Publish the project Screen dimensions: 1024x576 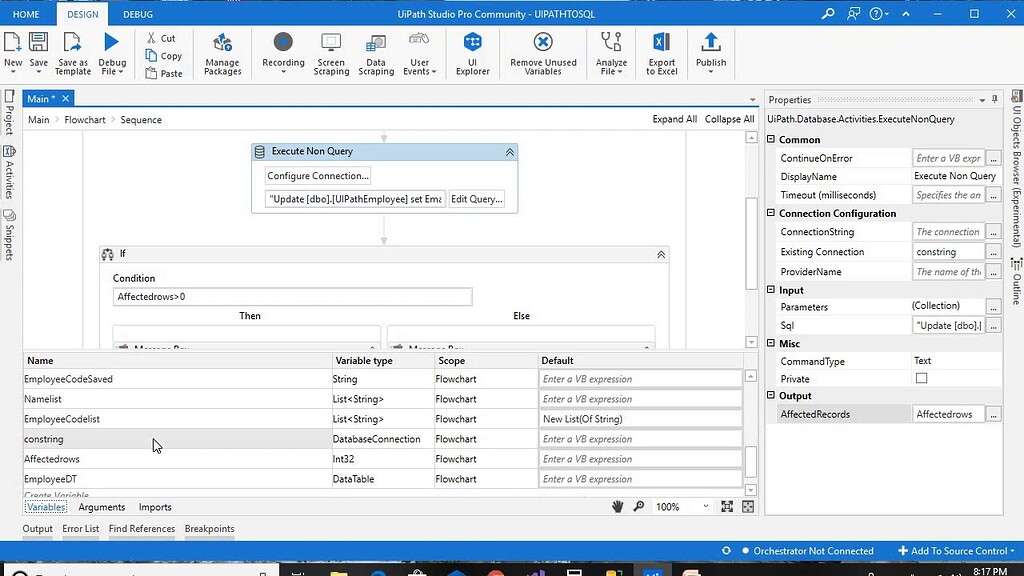coord(710,54)
